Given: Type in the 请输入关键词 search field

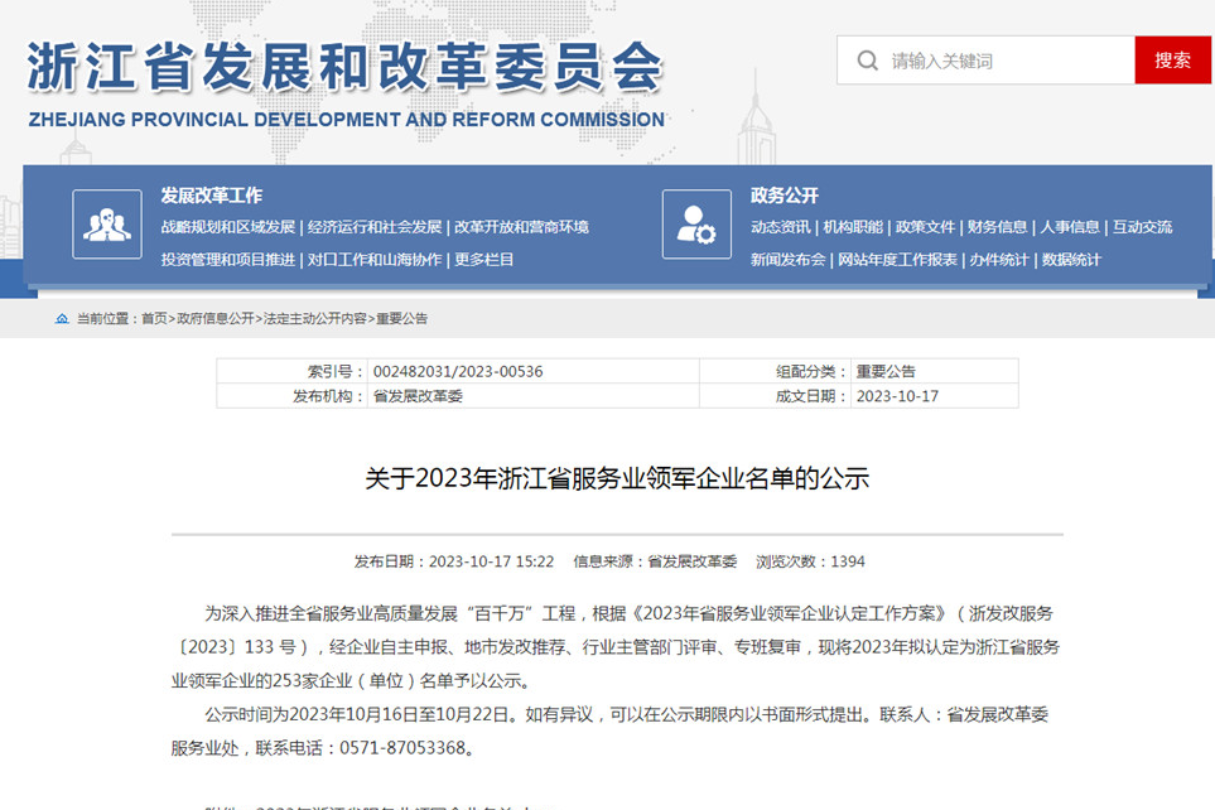Looking at the screenshot, I should tap(1005, 61).
